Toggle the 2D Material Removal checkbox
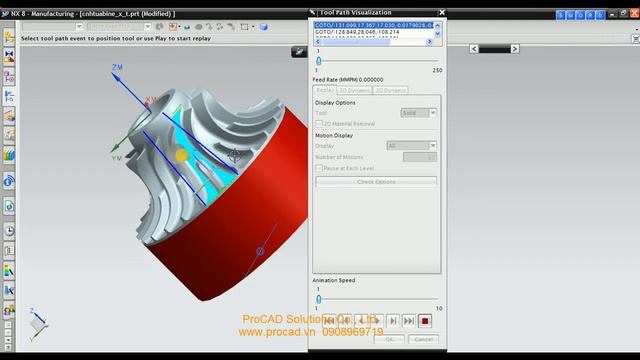Image resolution: width=640 pixels, height=360 pixels. [319, 123]
